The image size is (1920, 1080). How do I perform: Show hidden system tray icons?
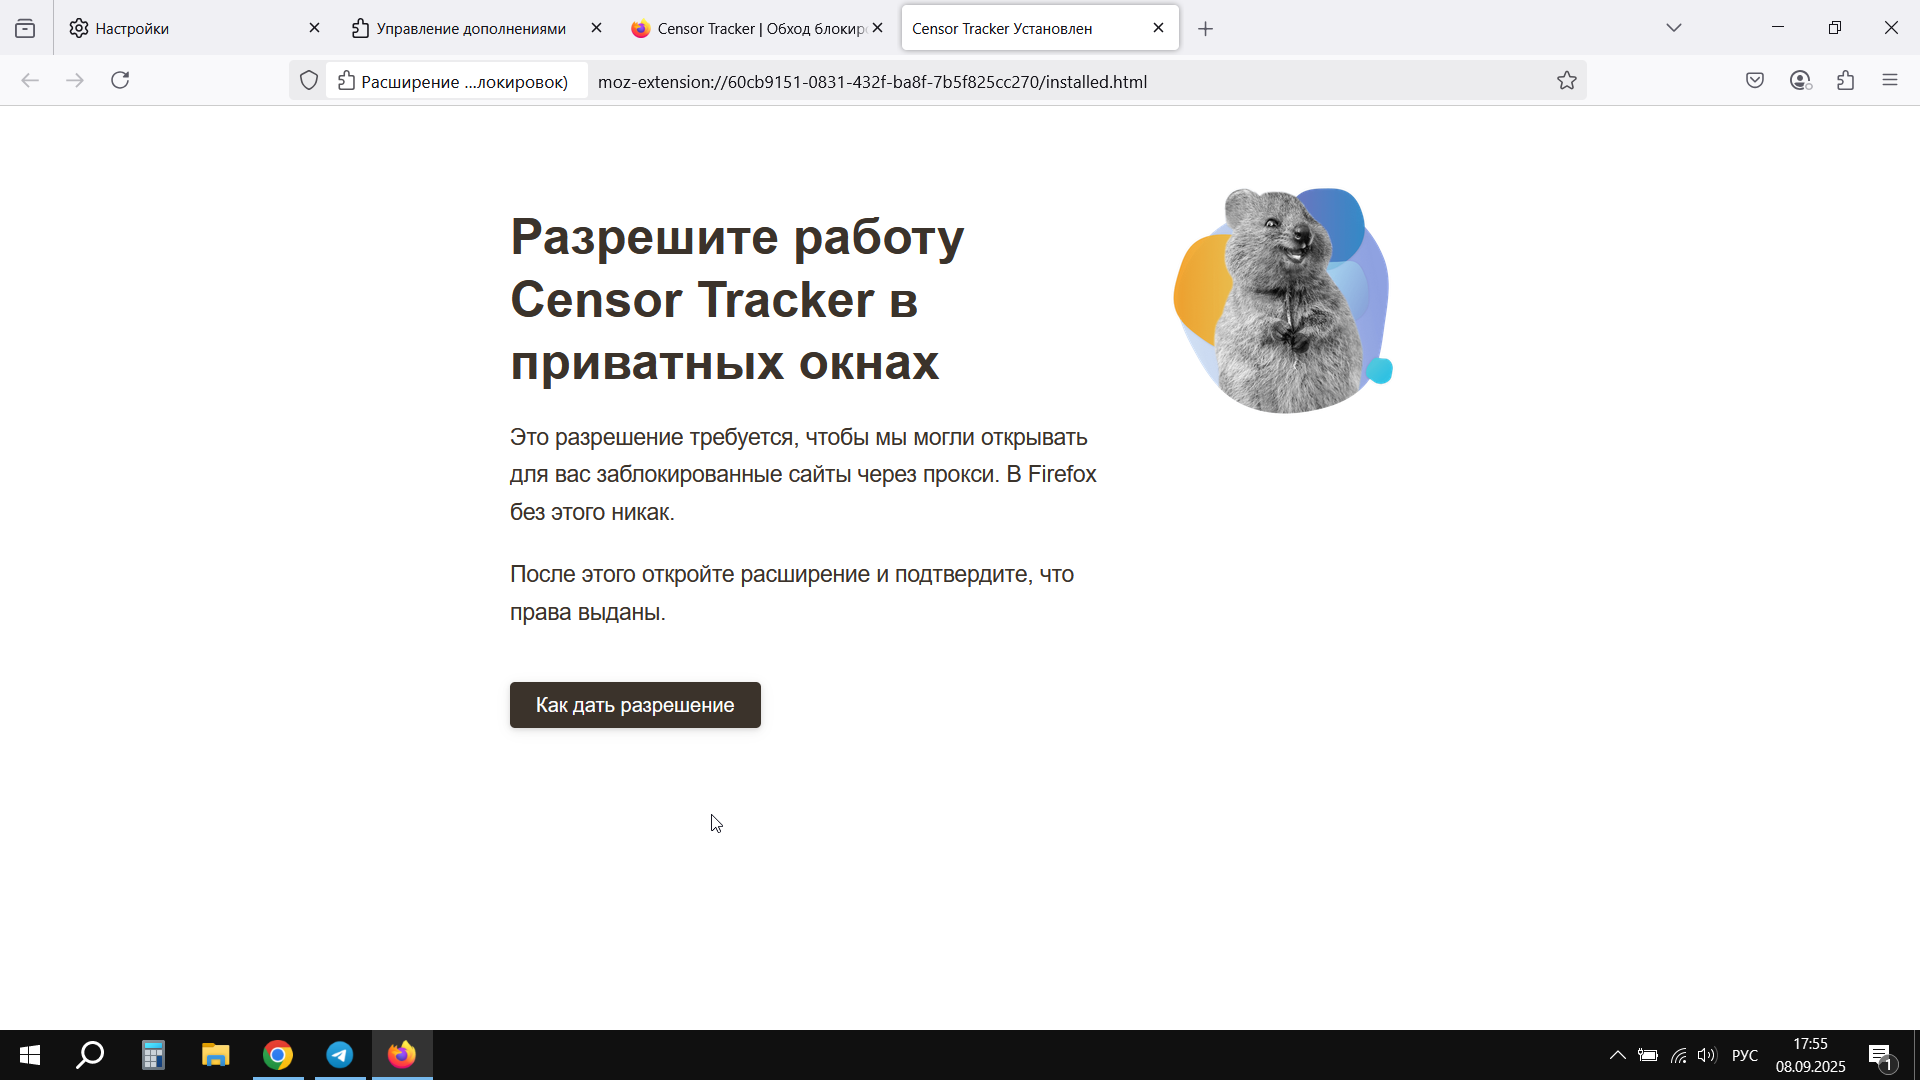click(1617, 1055)
